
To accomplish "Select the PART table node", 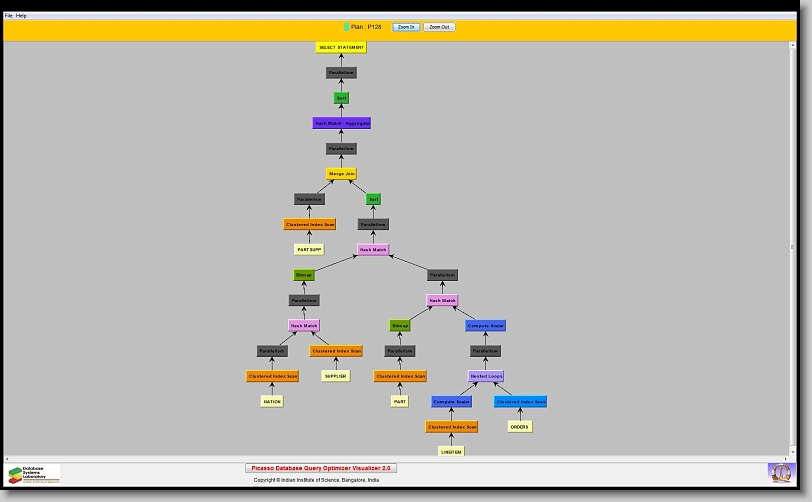I will click(x=400, y=401).
